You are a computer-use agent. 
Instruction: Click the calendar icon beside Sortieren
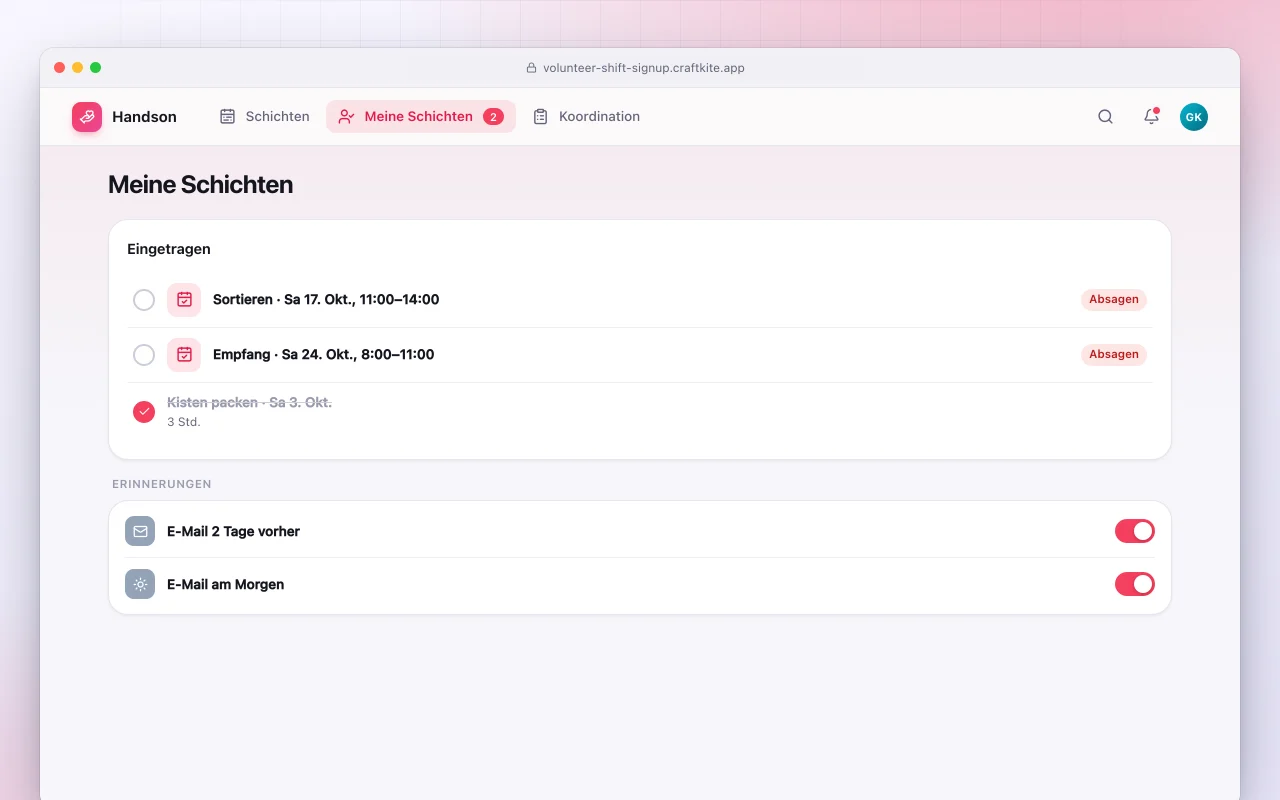(184, 300)
